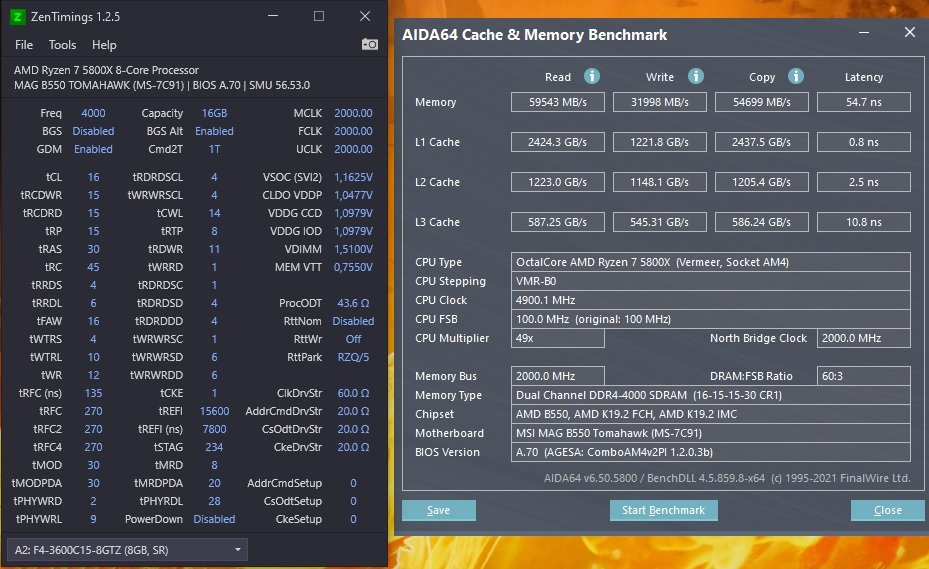Click the Chipset field AMD B550
This screenshot has width=929, height=569.
[x=710, y=414]
